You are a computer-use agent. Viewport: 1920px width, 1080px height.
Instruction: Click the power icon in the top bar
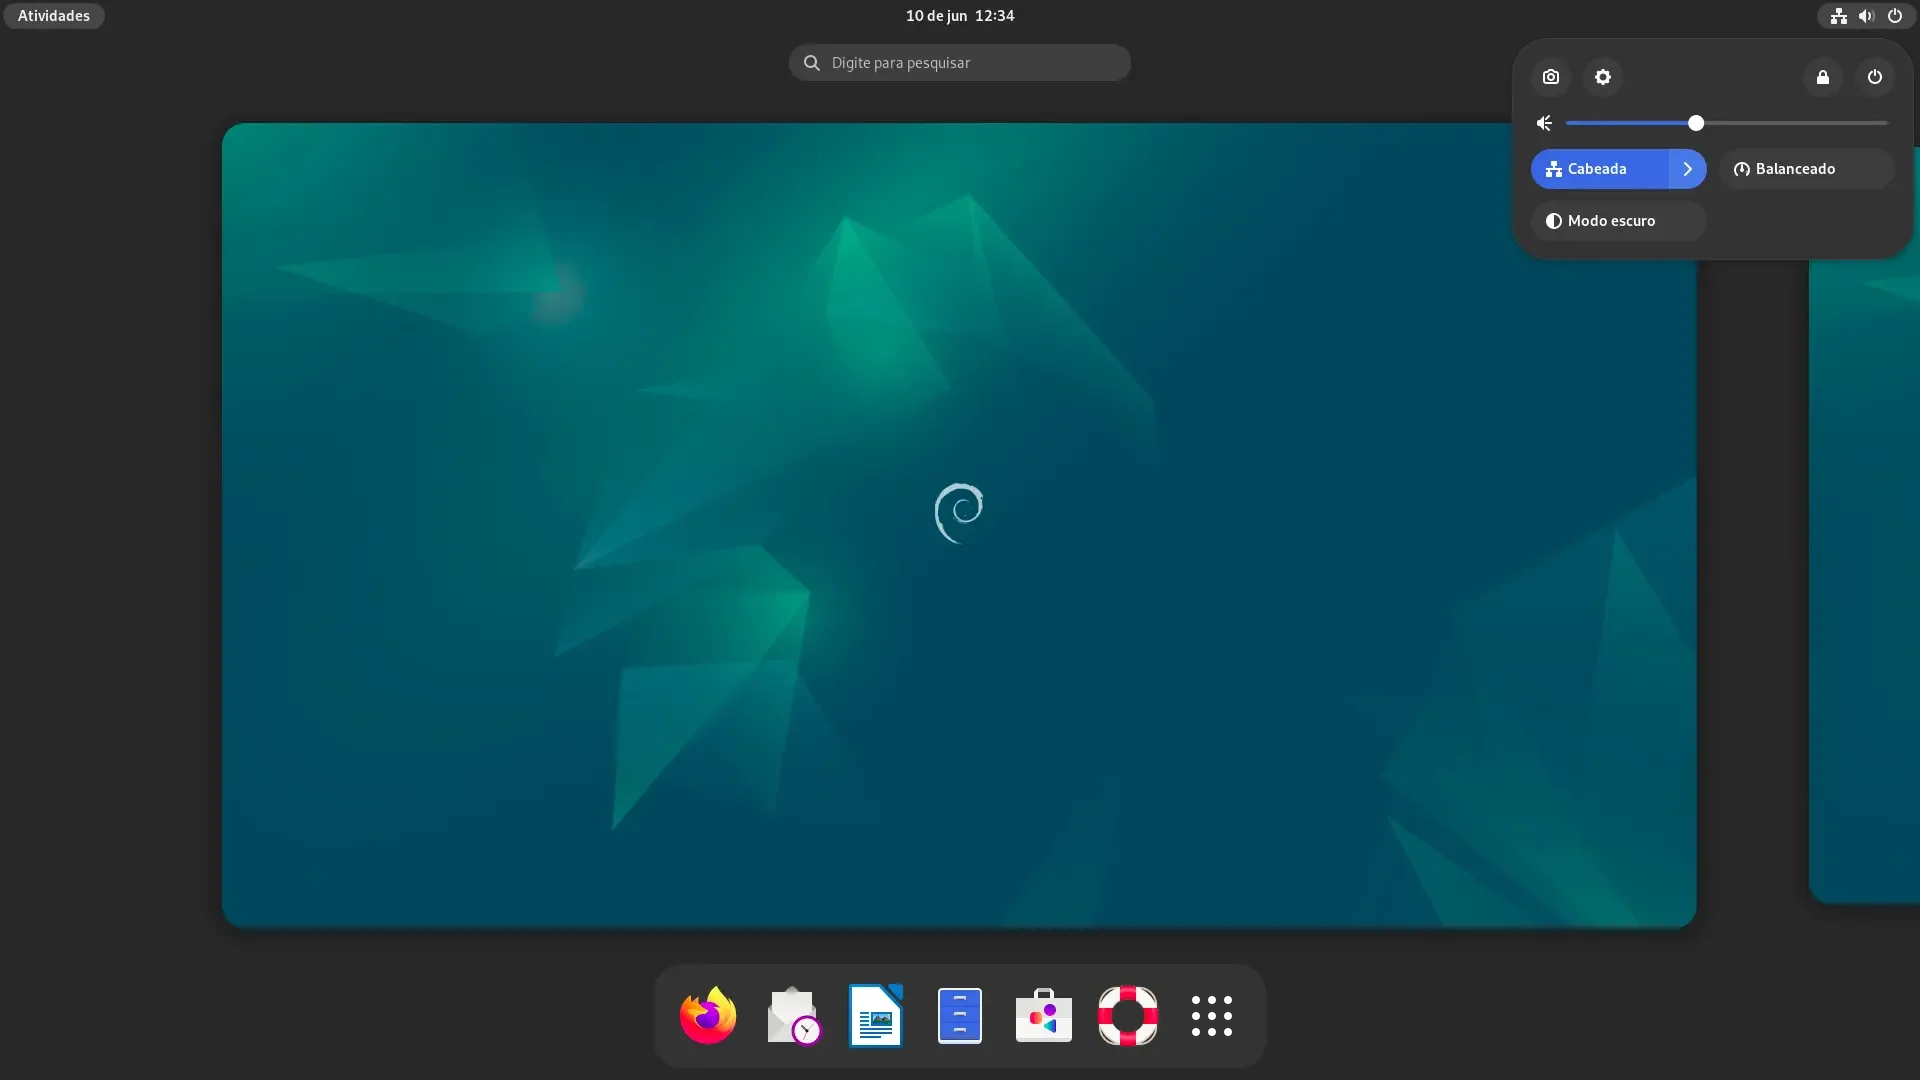pos(1895,16)
